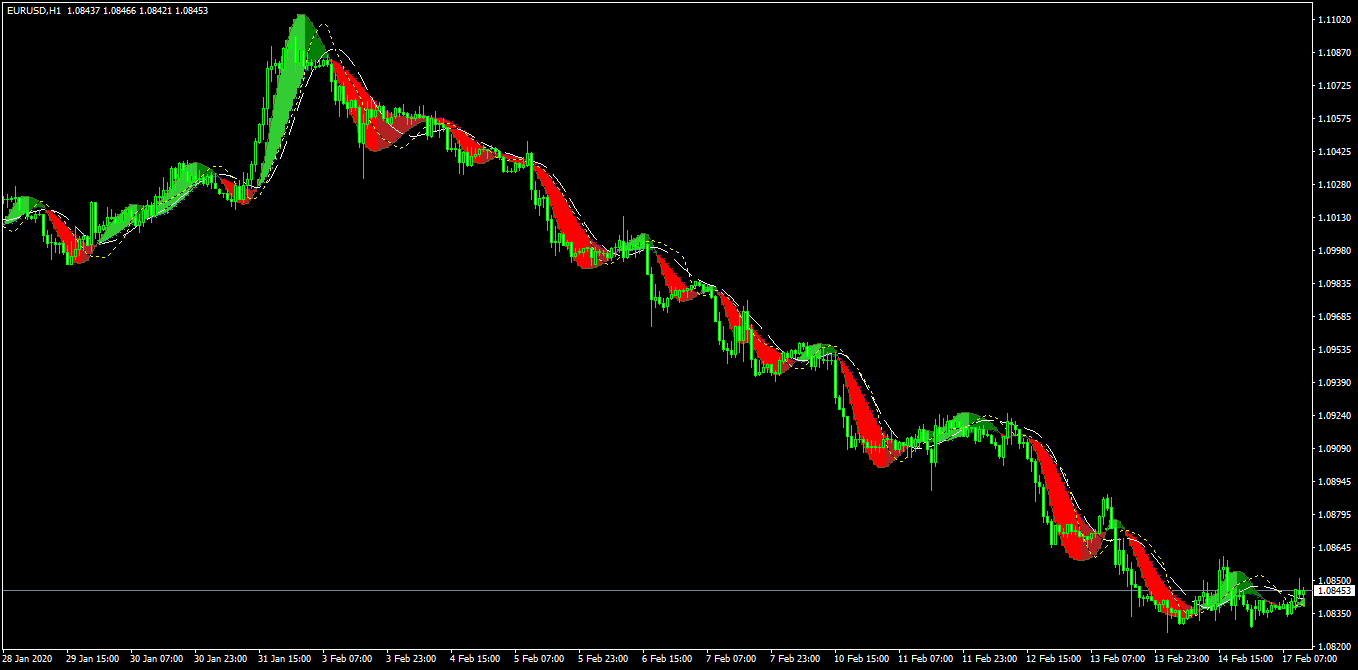Click the 7 Feb 23:00 time label

(x=797, y=660)
